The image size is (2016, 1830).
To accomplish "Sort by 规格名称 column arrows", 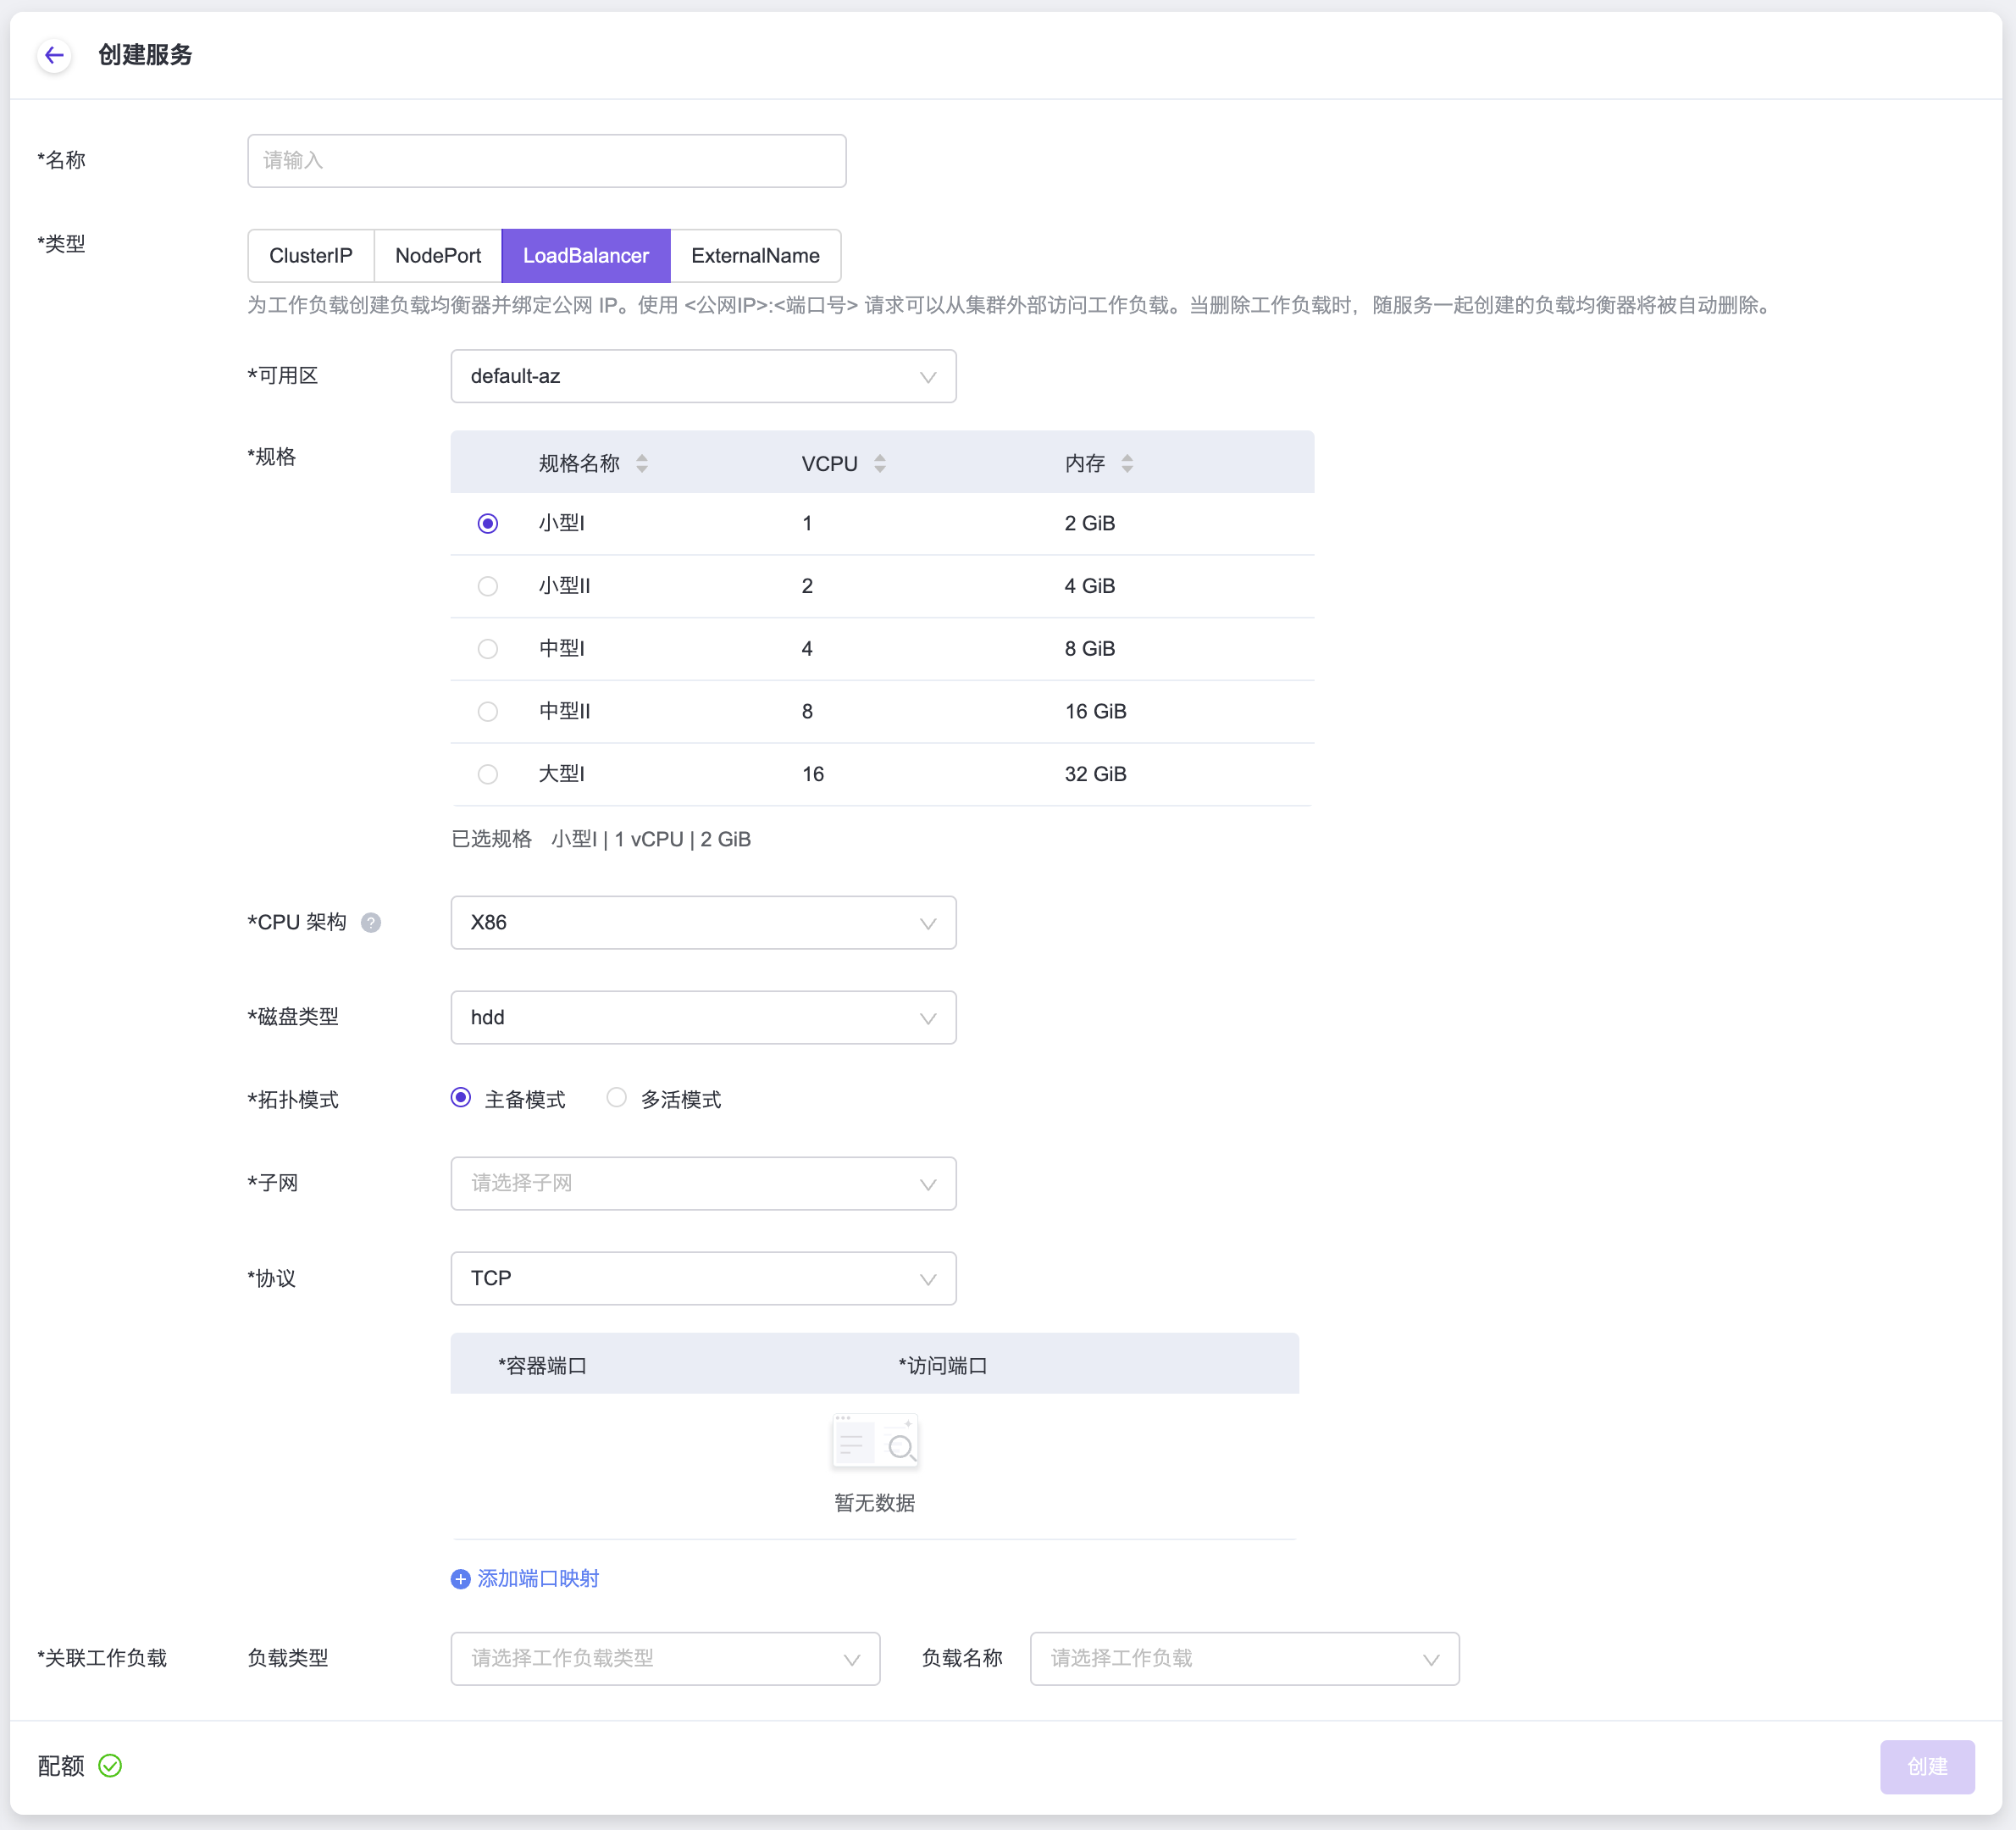I will pos(642,463).
